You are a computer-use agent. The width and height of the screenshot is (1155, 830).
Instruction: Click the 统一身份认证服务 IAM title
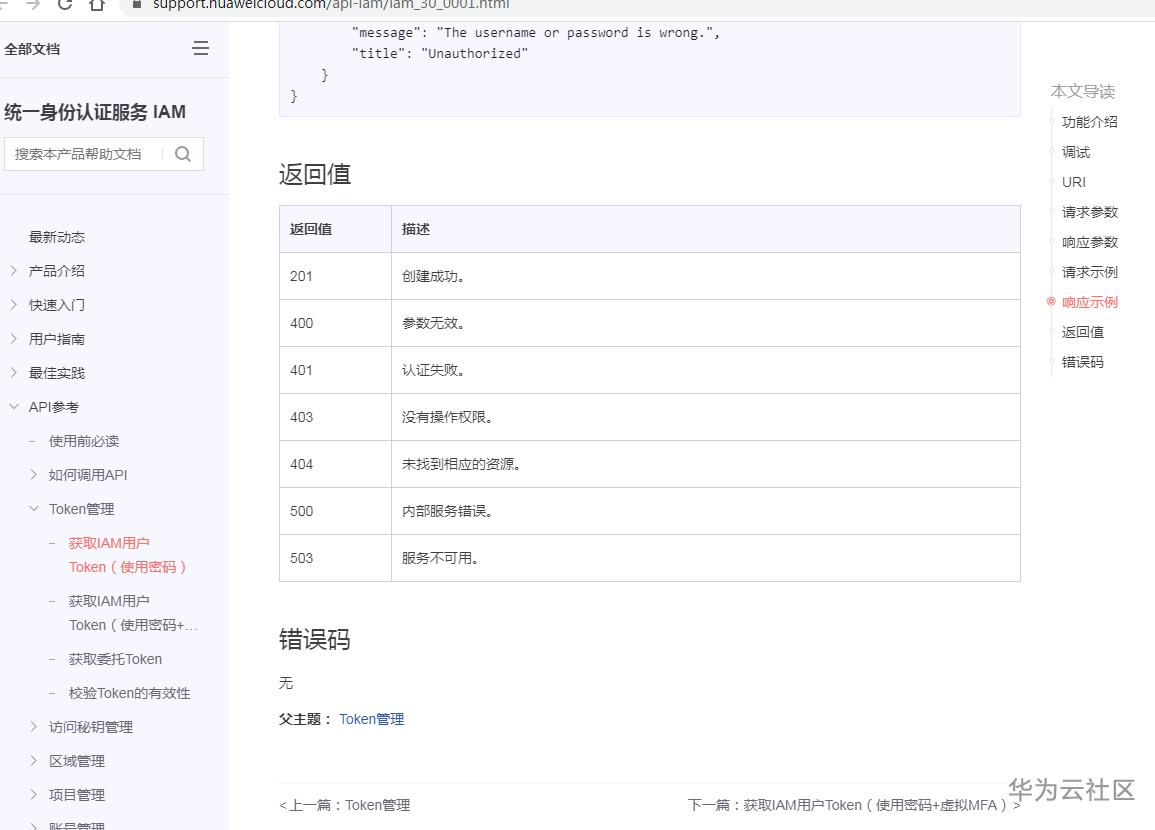95,112
